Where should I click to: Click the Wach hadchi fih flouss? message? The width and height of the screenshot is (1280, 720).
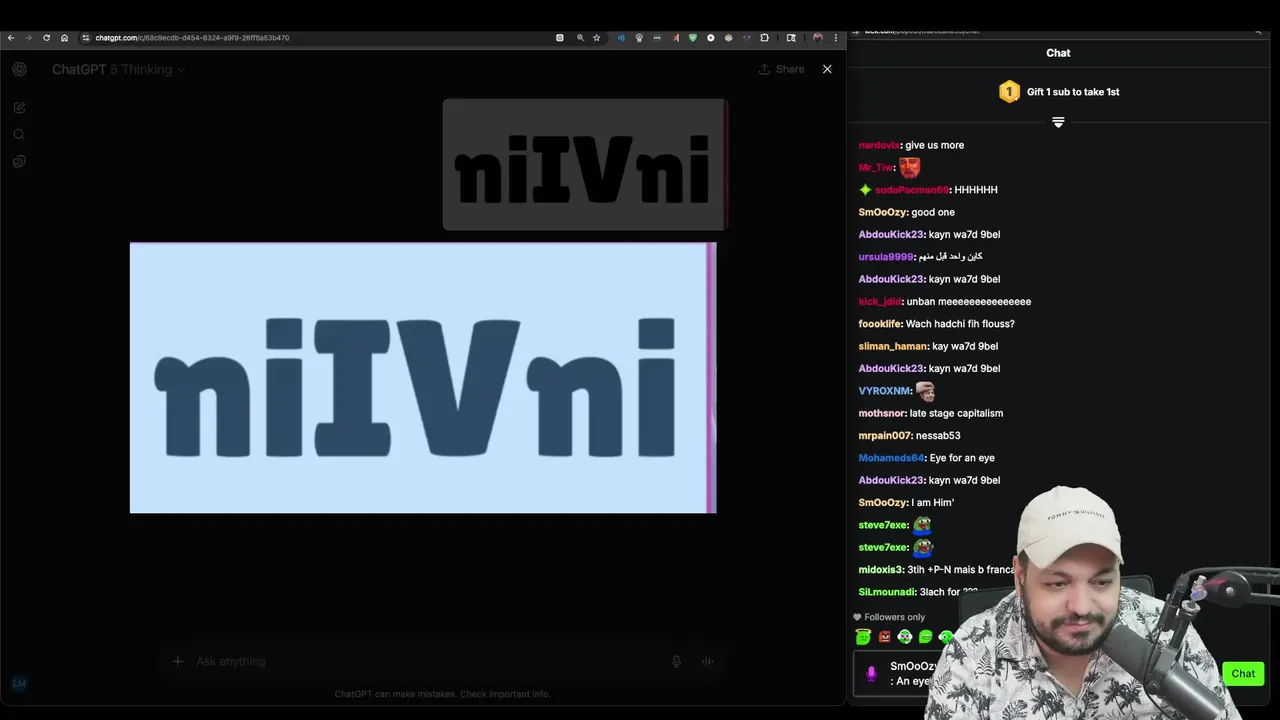[x=960, y=324]
